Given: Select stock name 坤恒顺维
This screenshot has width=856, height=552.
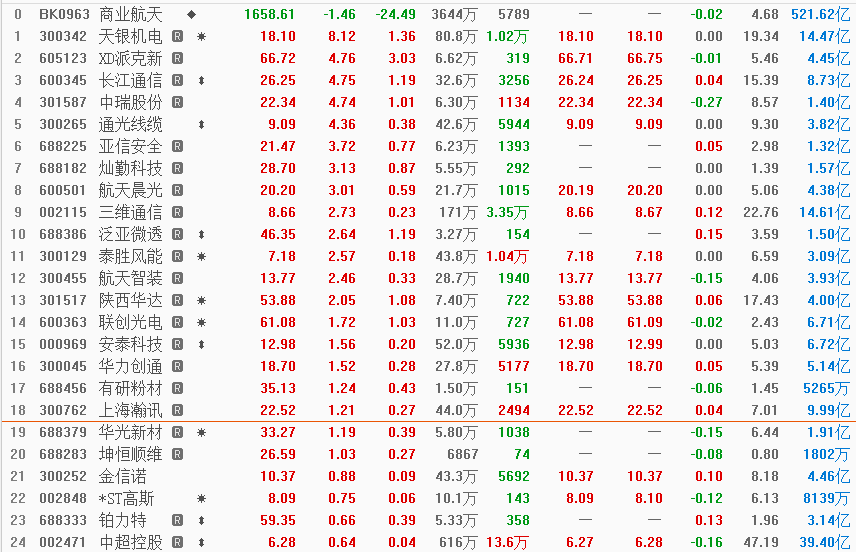Looking at the screenshot, I should pyautogui.click(x=130, y=454).
